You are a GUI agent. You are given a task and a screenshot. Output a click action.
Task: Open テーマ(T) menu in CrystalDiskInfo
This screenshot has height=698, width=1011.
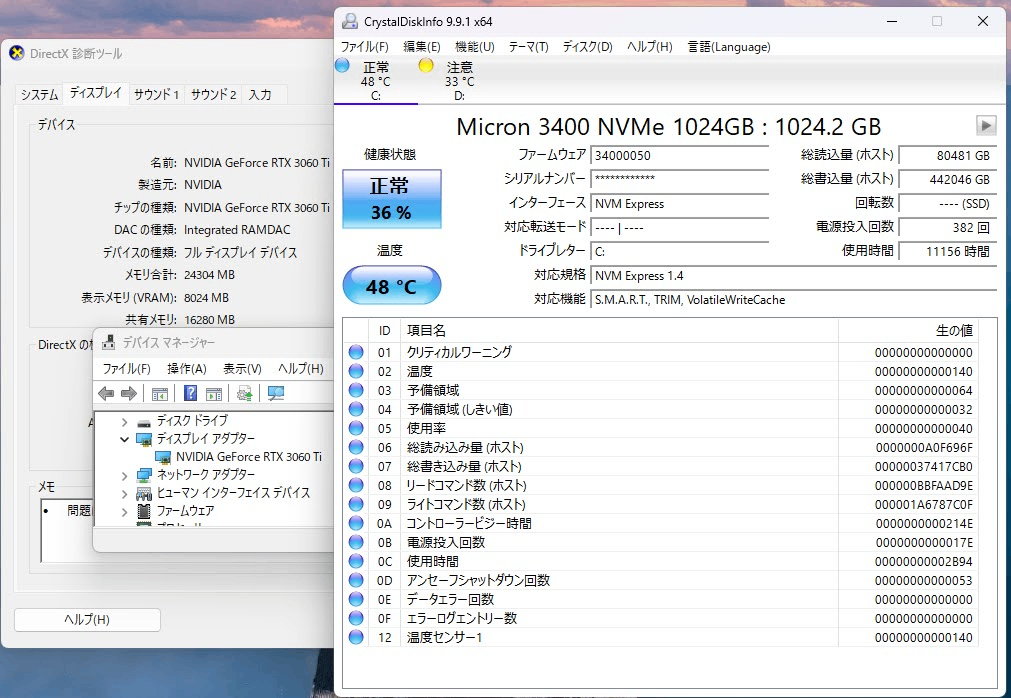click(528, 46)
